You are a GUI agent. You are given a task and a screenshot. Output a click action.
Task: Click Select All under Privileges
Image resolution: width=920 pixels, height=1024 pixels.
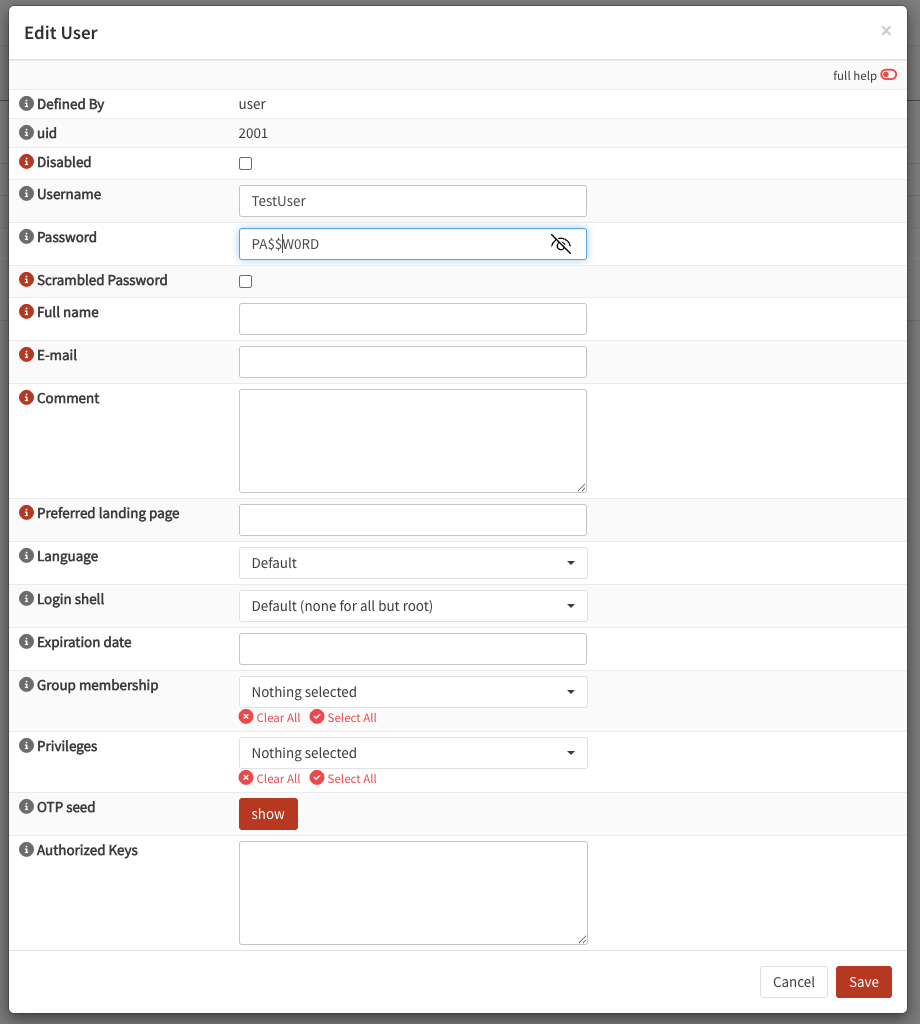coord(343,779)
